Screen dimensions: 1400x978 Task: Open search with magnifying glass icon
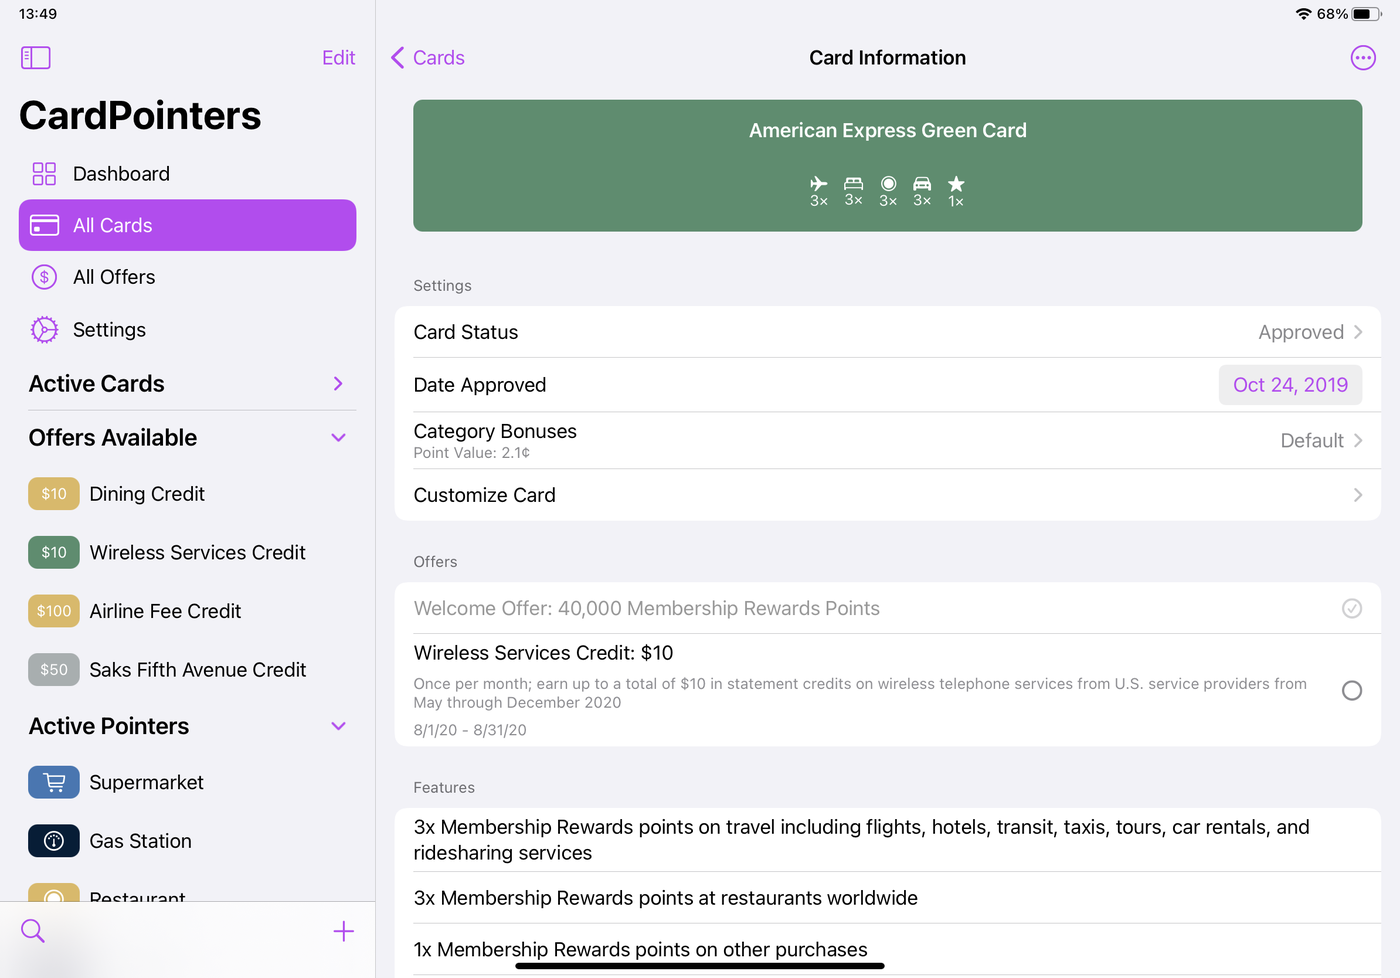point(33,931)
